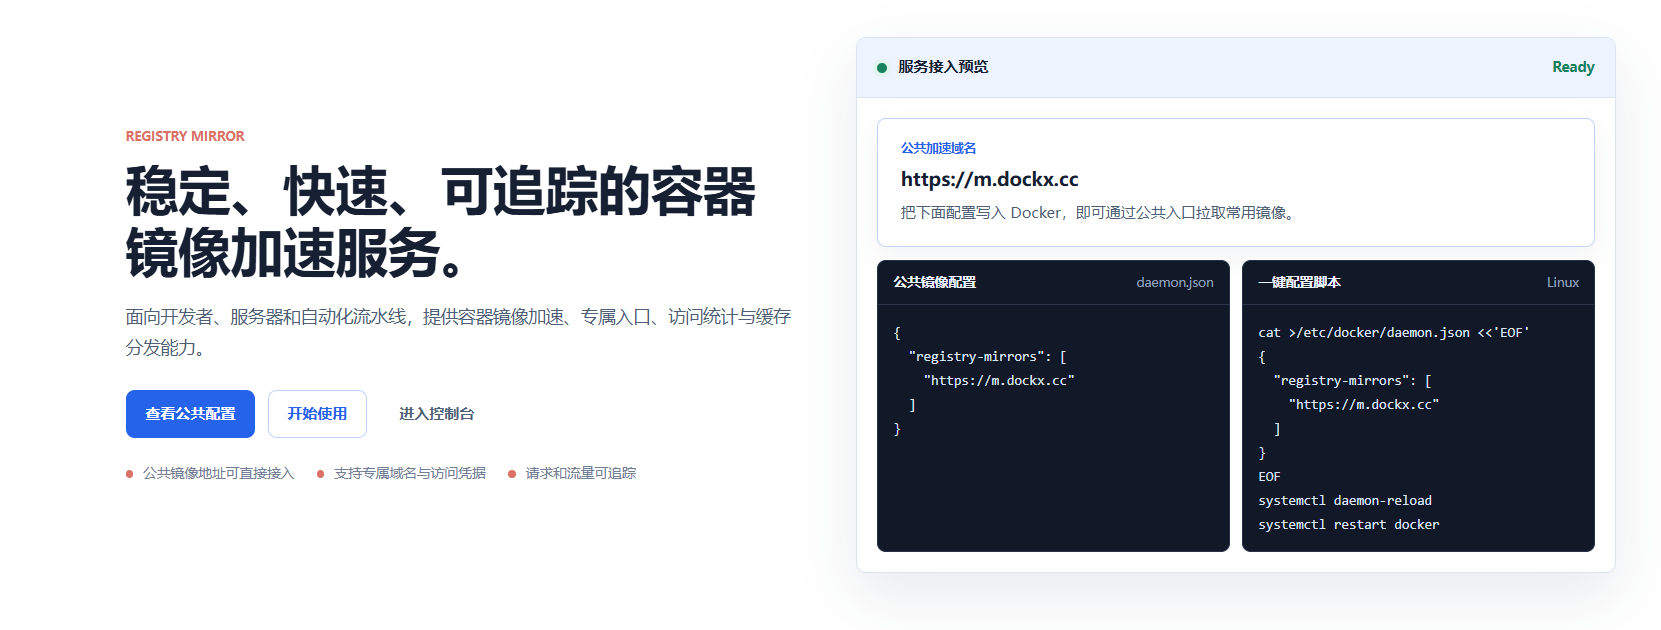Click the cat >/etc/docker/daemon.json script line
Screen dimensions: 1661x630
tap(1394, 333)
